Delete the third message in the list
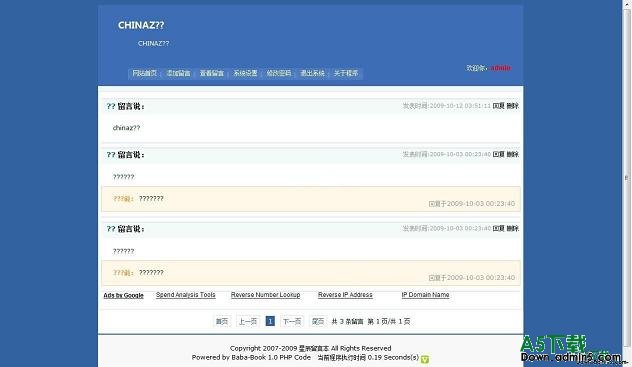This screenshot has height=367, width=632. pos(513,228)
